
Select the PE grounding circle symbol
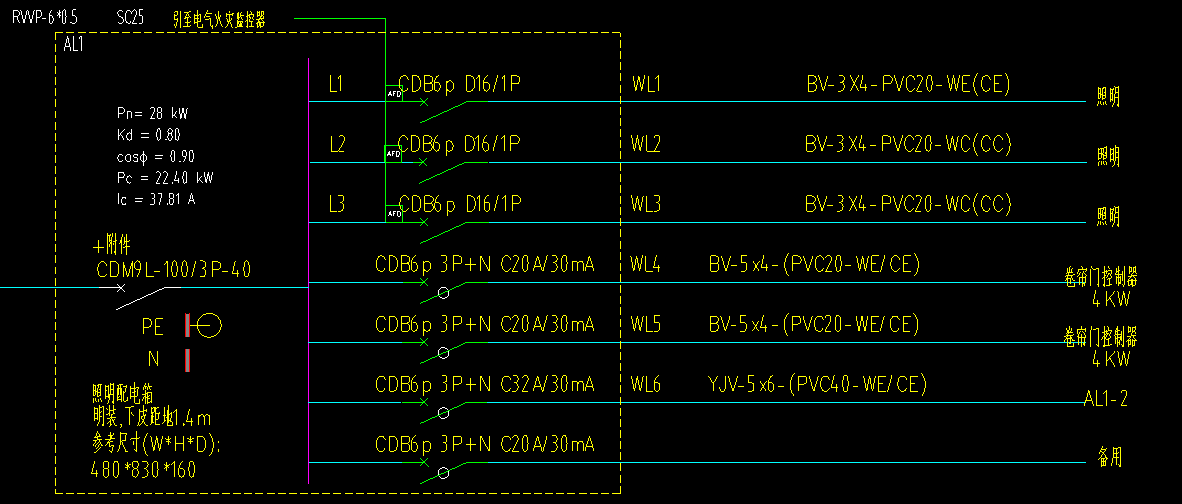pyautogui.click(x=208, y=326)
